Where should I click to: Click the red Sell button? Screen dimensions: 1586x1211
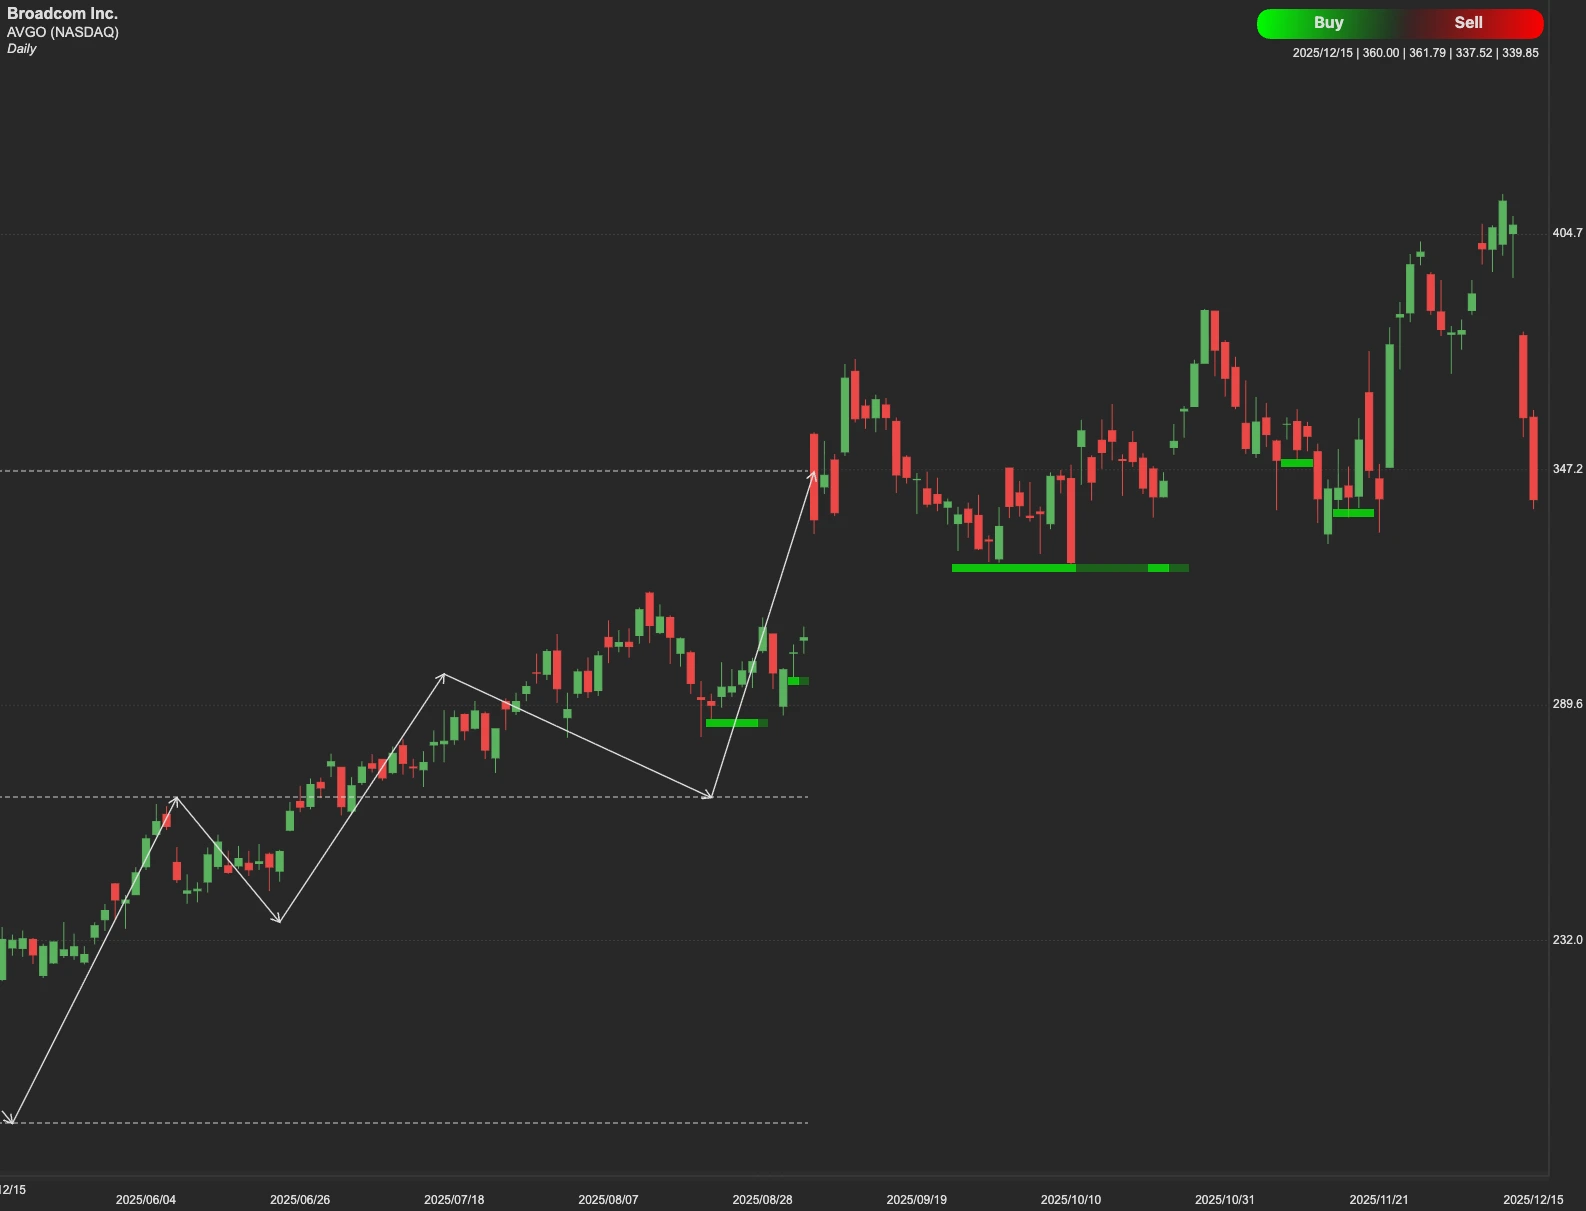(1469, 23)
